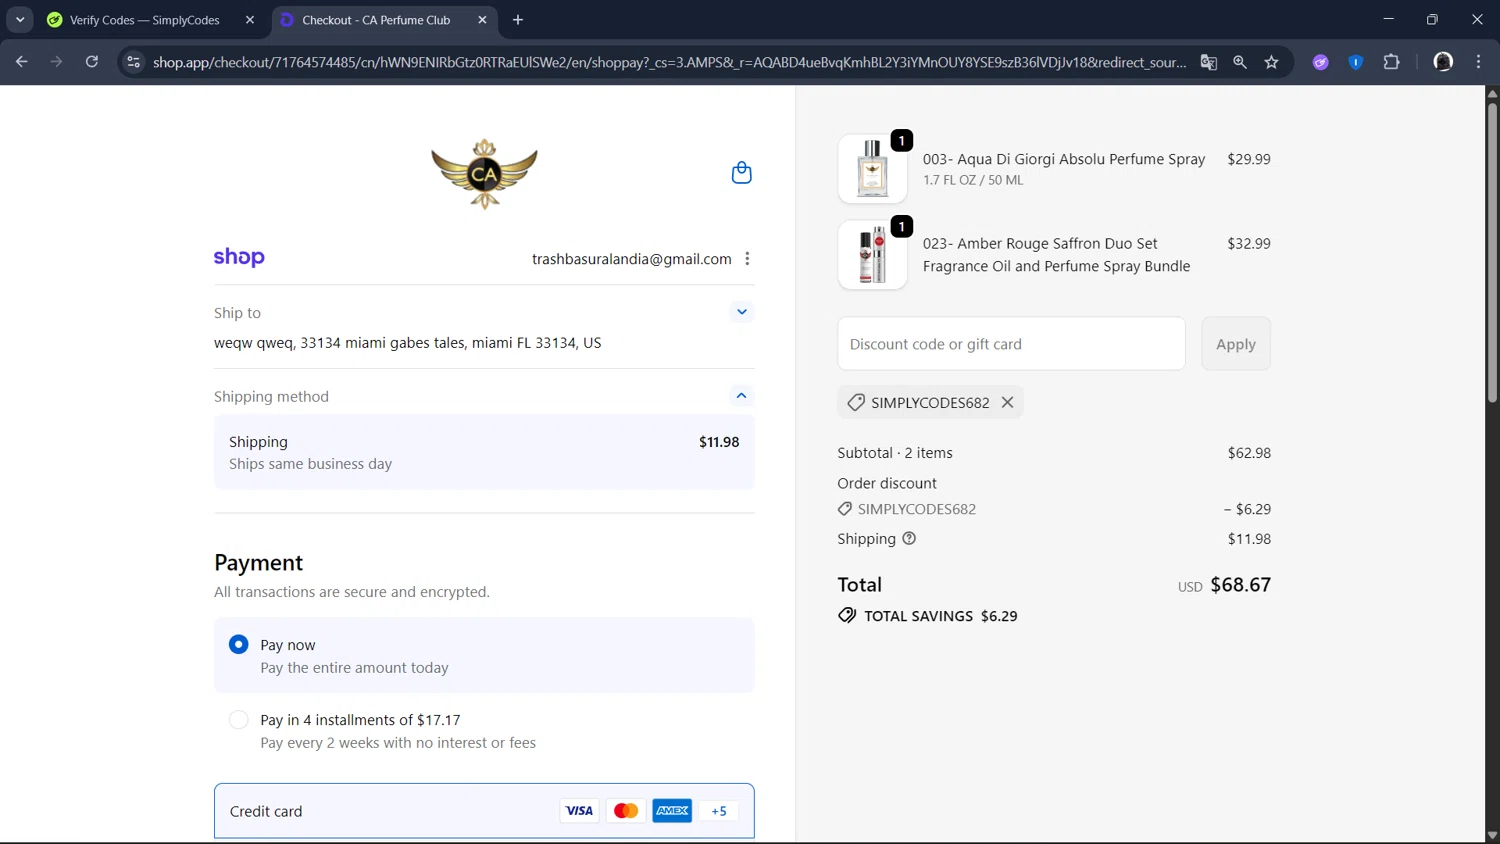
Task: Click the CA Perfume Club winged logo
Action: pyautogui.click(x=484, y=174)
